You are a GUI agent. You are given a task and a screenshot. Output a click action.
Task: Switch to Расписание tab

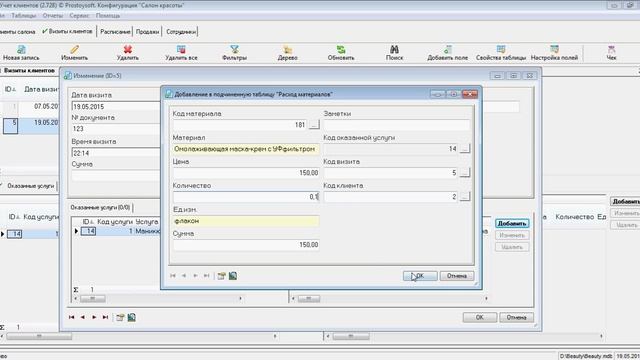[115, 31]
